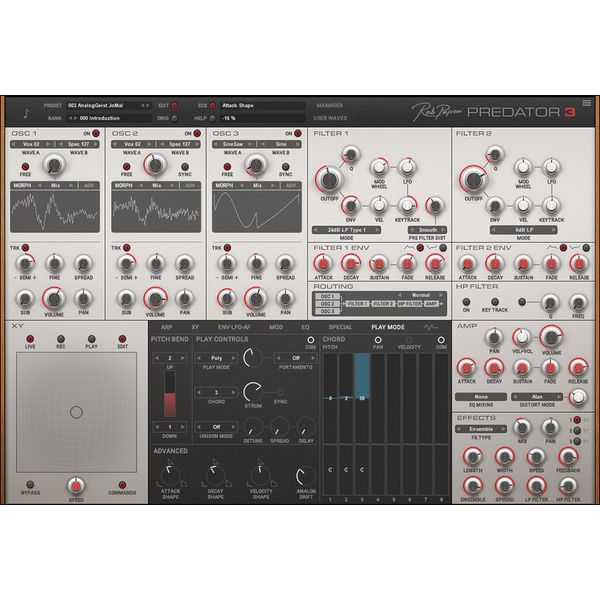
Task: Switch to the SPECIAL tab
Action: tap(340, 327)
